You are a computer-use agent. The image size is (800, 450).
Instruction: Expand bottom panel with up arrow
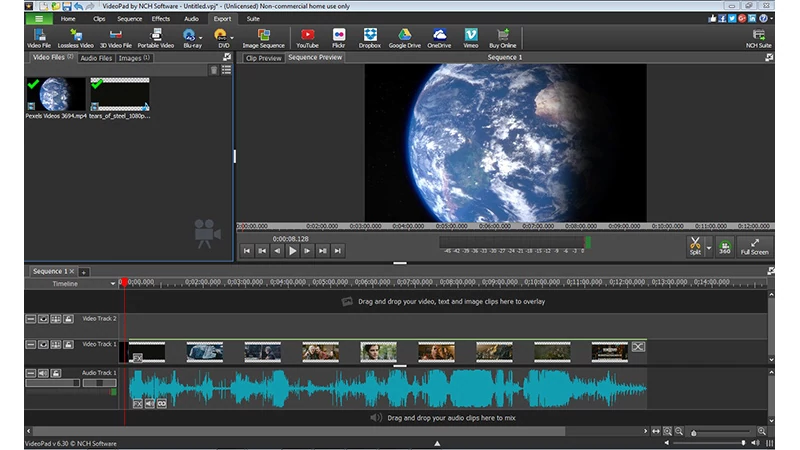(x=437, y=443)
